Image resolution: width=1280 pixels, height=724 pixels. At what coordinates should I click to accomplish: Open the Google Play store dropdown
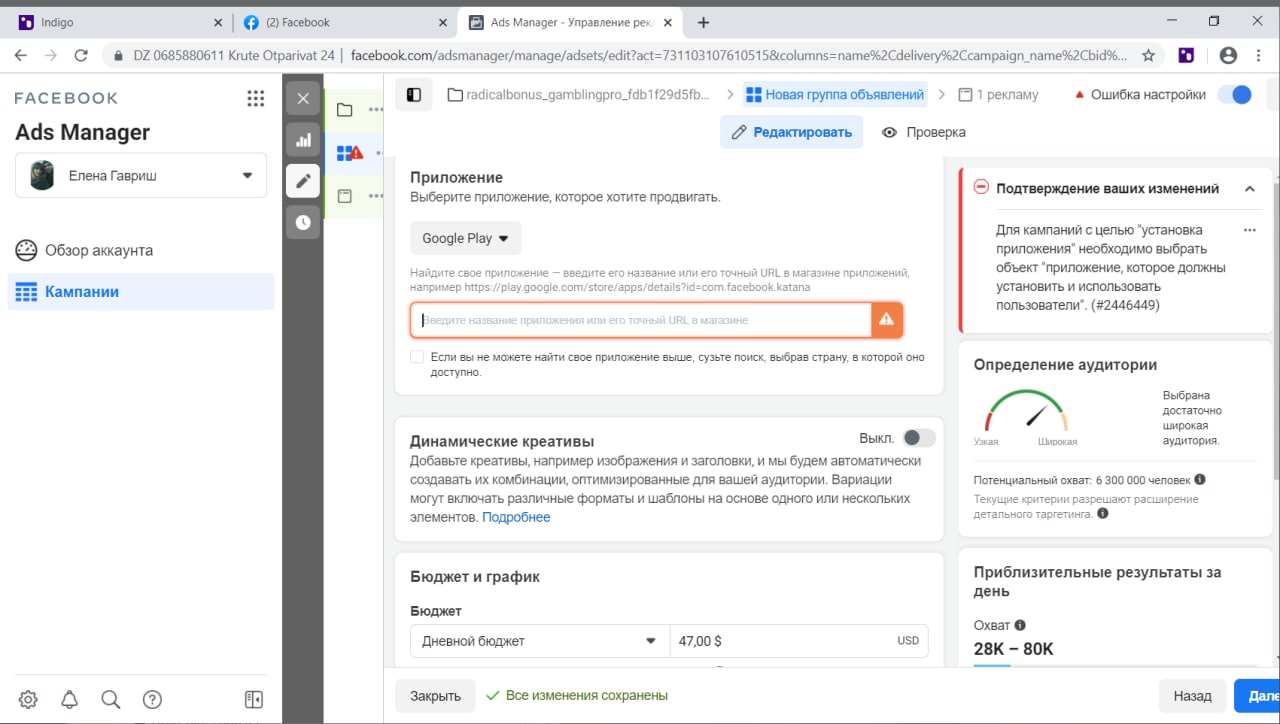point(465,238)
